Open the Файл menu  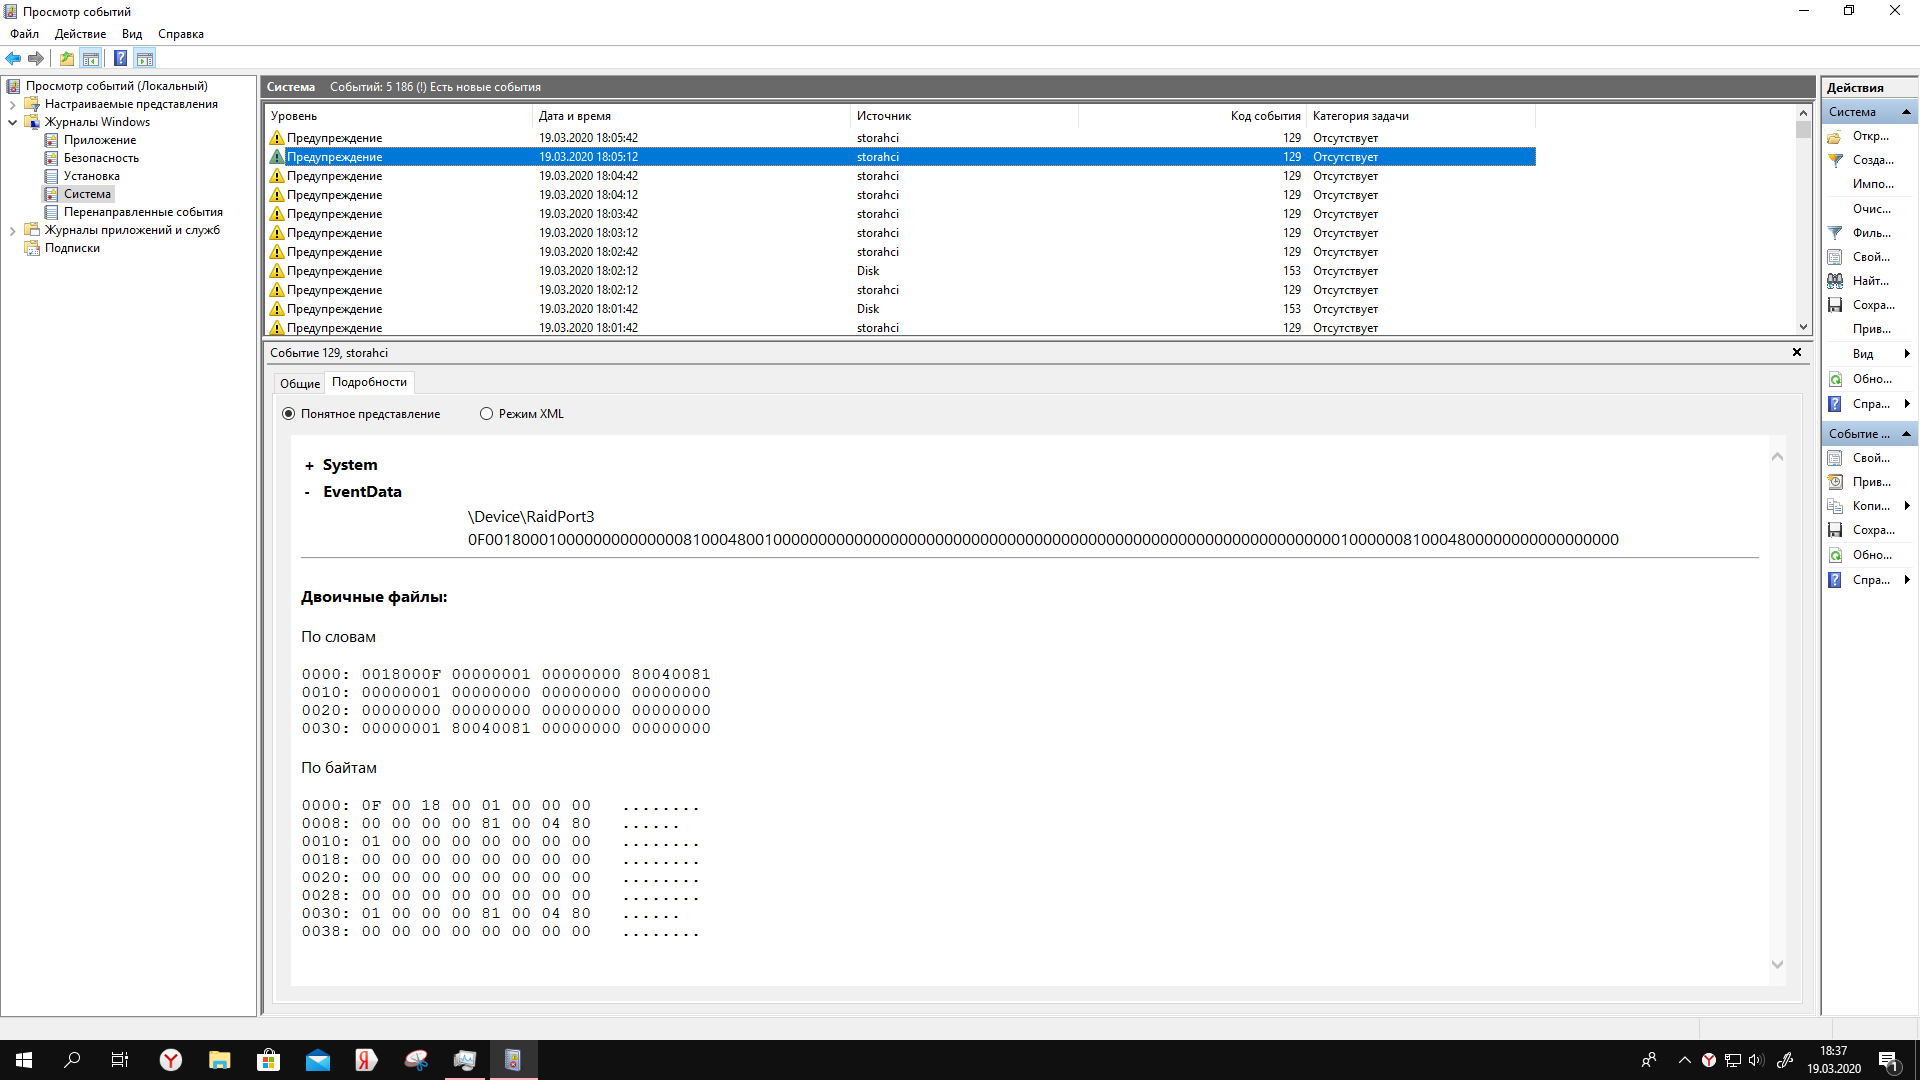(x=25, y=34)
